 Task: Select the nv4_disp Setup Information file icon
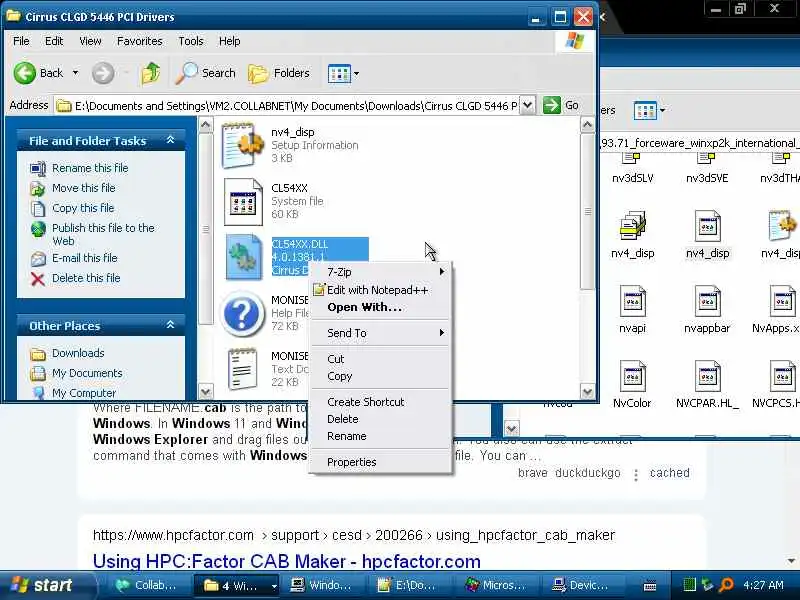tap(243, 145)
